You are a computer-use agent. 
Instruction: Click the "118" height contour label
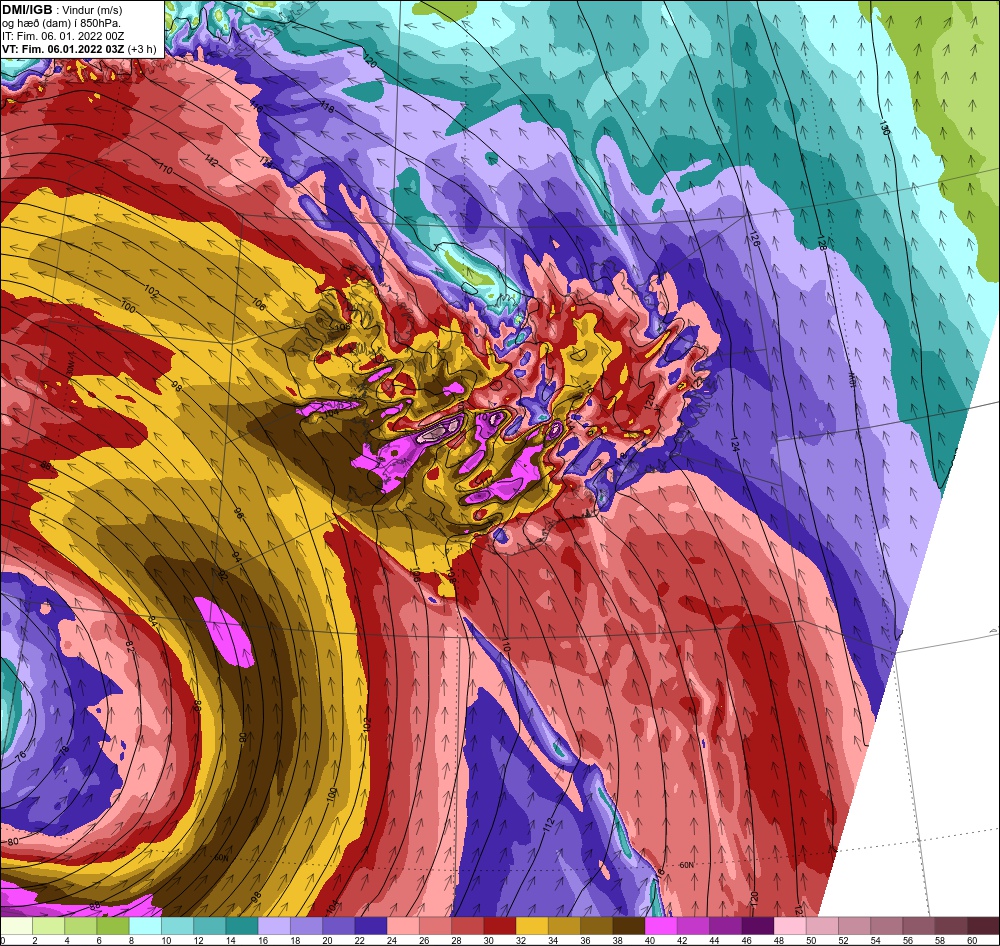(327, 108)
